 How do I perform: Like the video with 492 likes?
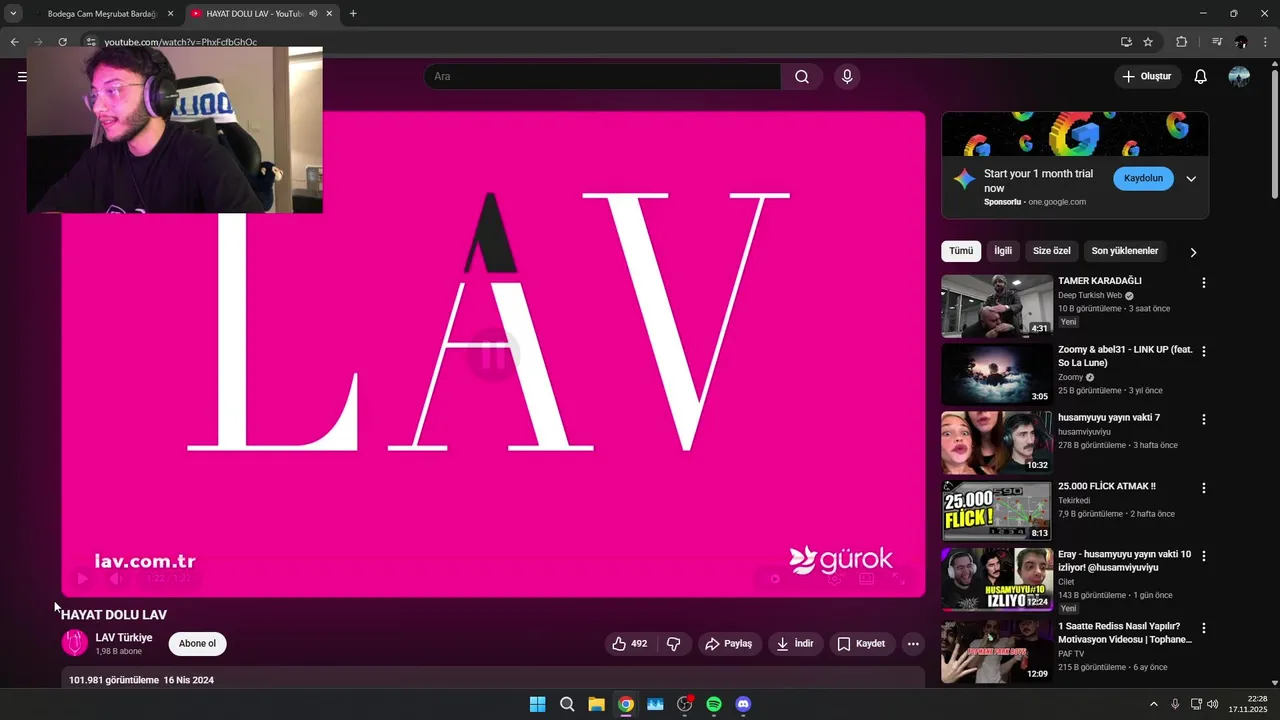631,644
